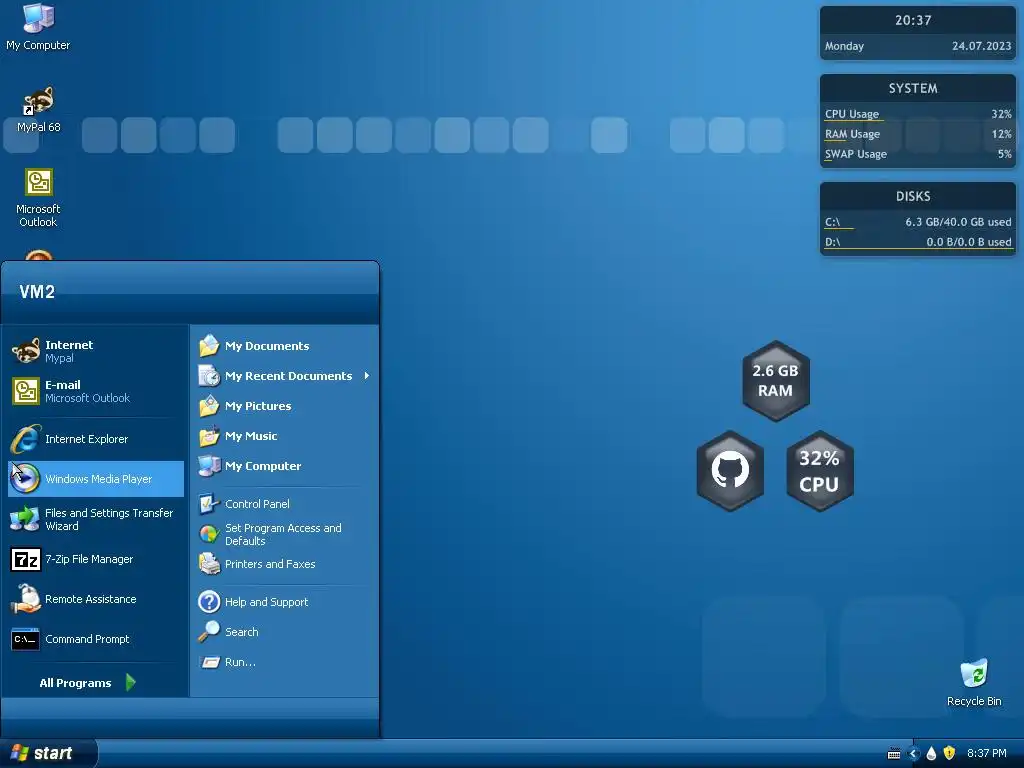Image resolution: width=1024 pixels, height=768 pixels.
Task: Open My Computer desktop icon
Action: pyautogui.click(x=38, y=27)
